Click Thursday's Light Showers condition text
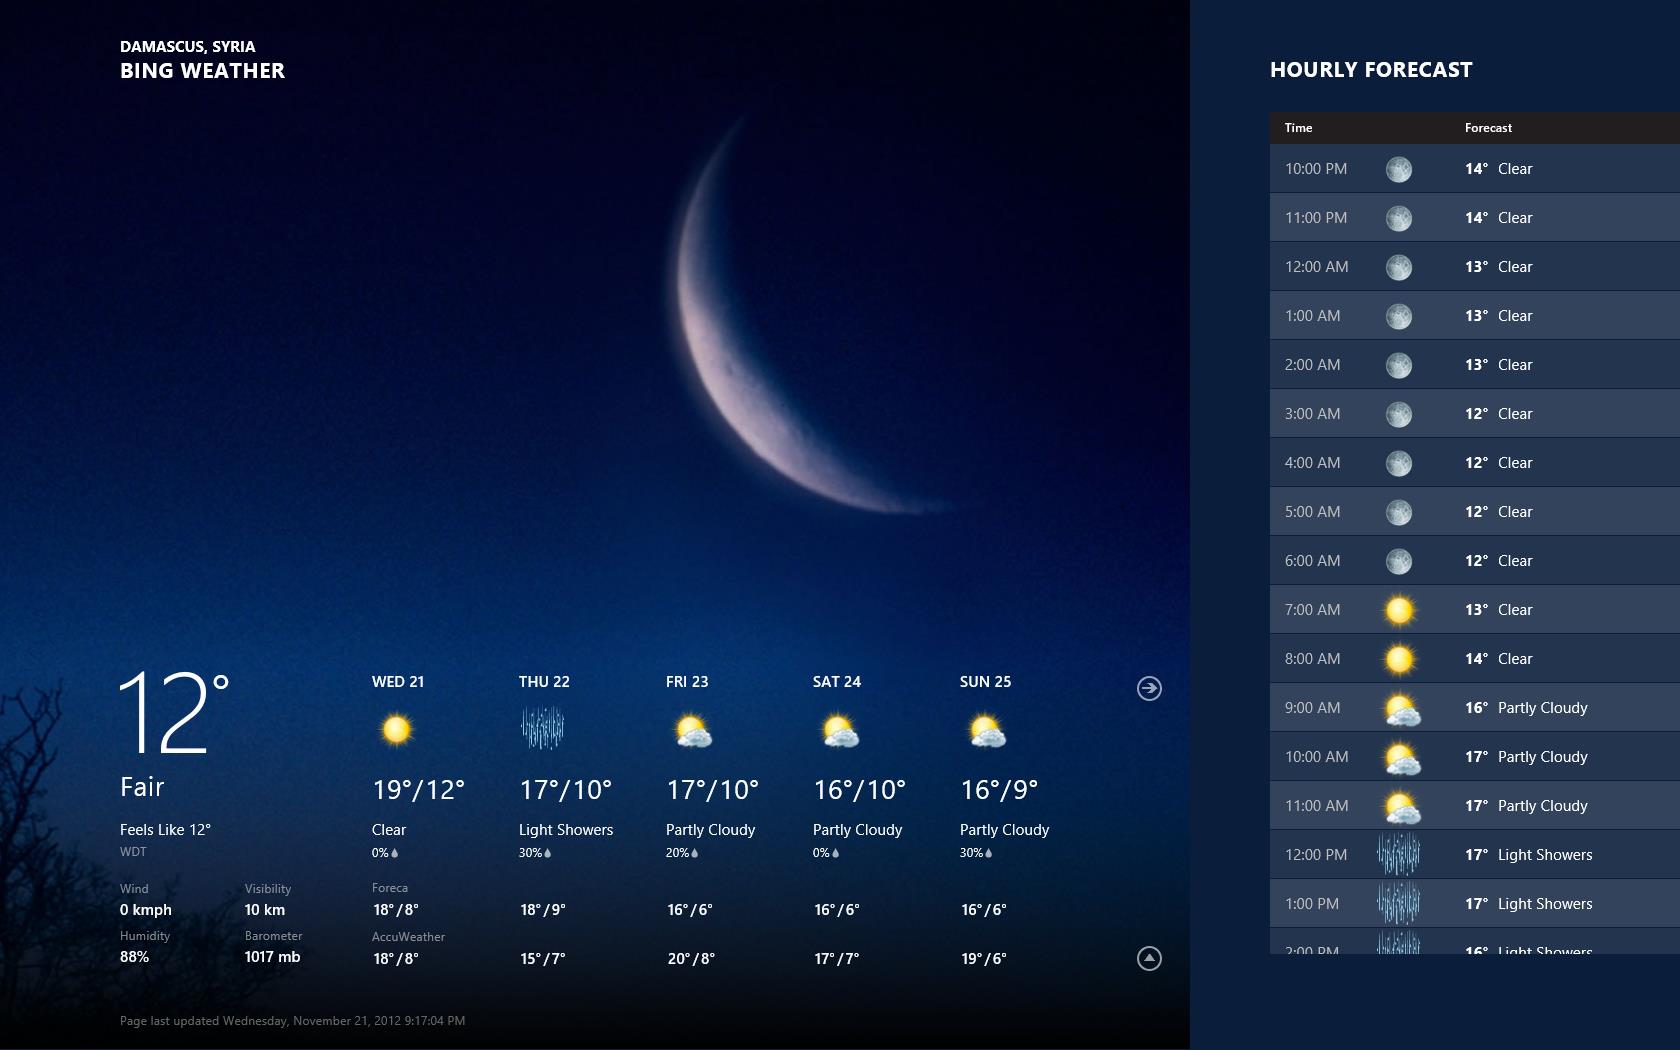The image size is (1680, 1050). tap(566, 830)
